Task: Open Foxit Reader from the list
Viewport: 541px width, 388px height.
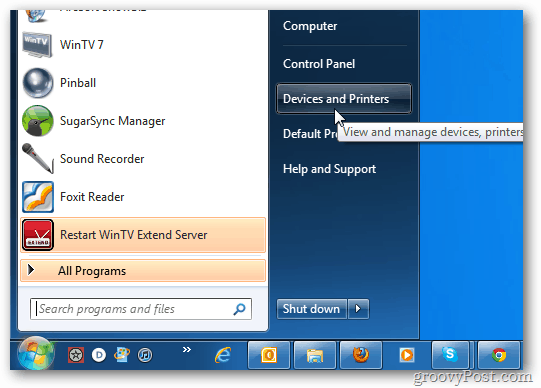Action: pos(143,197)
